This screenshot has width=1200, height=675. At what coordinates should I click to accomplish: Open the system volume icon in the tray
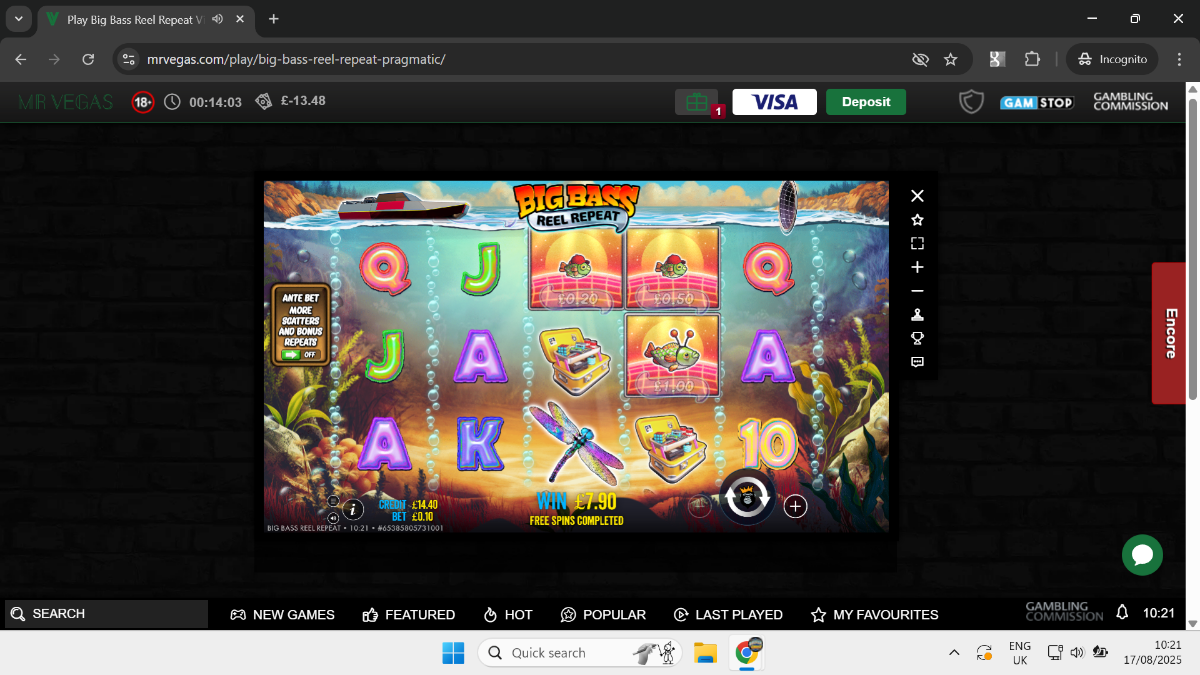pyautogui.click(x=1076, y=653)
